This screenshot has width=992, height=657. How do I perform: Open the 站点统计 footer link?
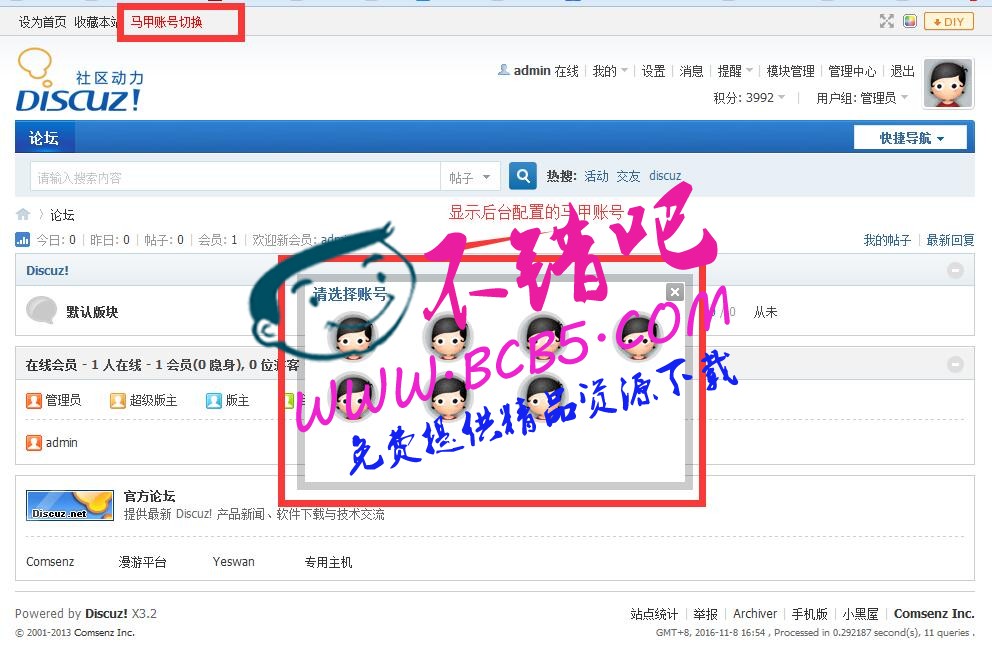click(x=654, y=613)
